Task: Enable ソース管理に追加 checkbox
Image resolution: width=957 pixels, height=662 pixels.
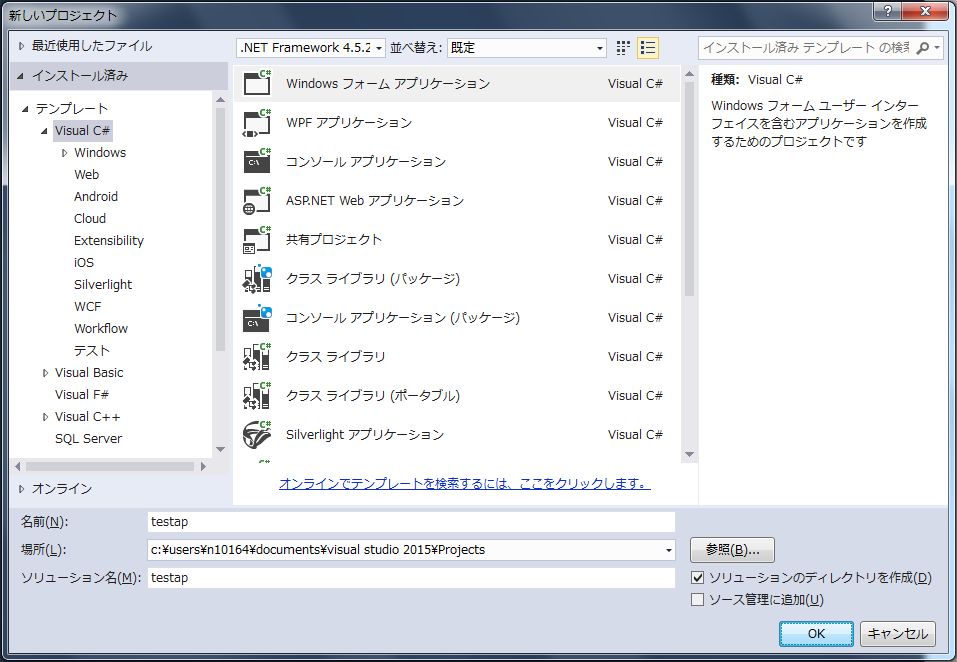Action: [697, 600]
